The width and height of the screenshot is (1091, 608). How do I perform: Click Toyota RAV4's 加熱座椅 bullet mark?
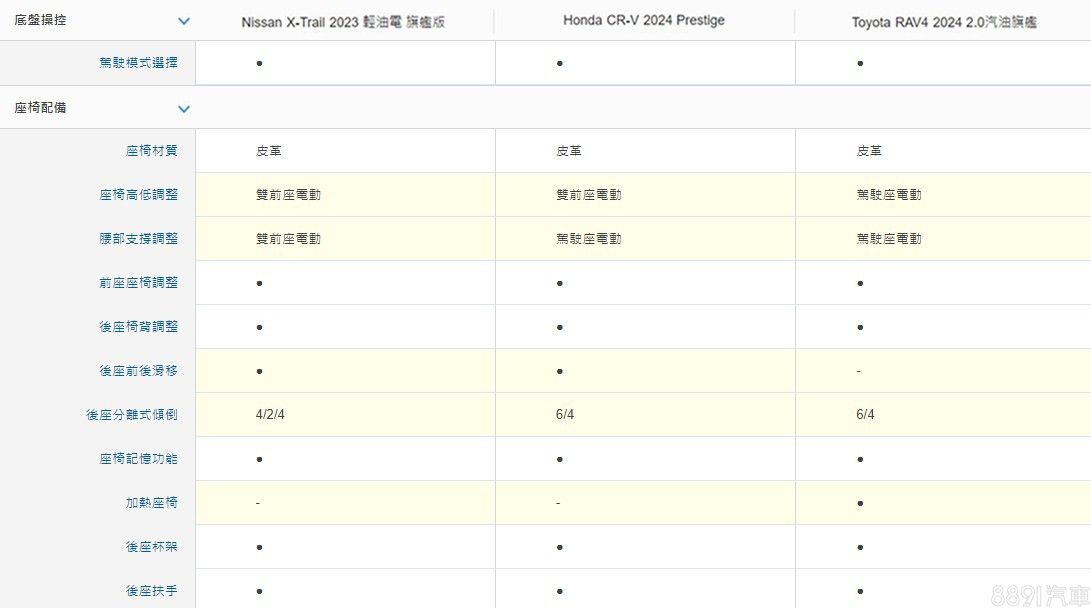pyautogui.click(x=860, y=503)
